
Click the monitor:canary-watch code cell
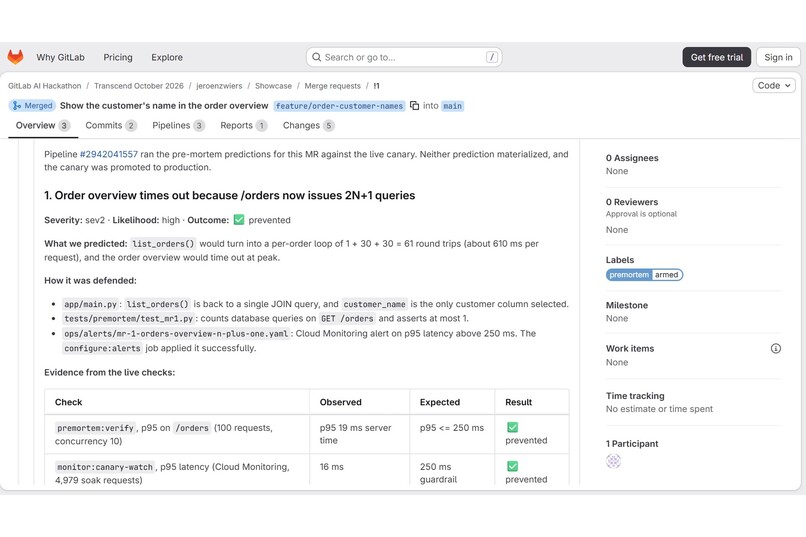pos(105,467)
